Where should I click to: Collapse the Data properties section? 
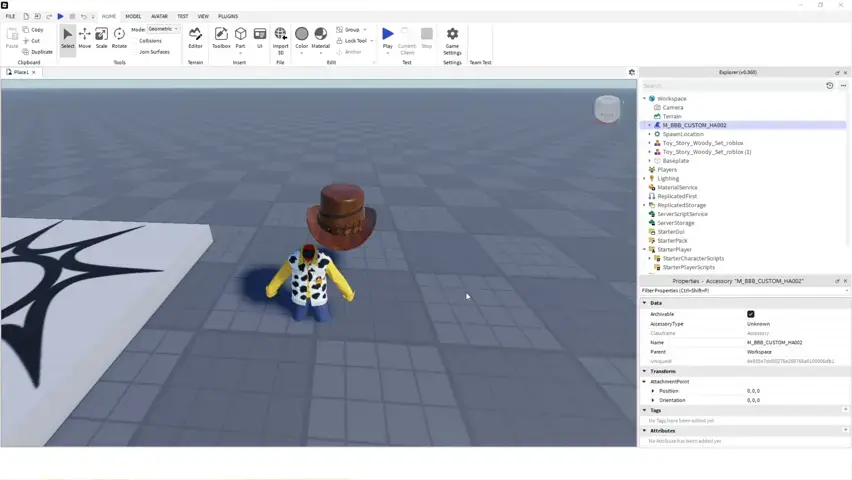coord(644,303)
